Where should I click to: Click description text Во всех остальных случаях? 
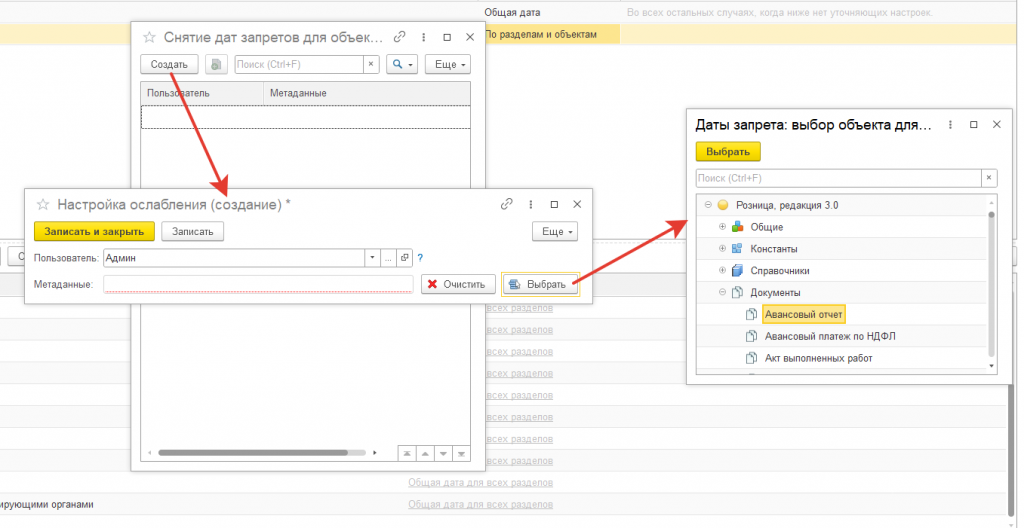pyautogui.click(x=780, y=12)
